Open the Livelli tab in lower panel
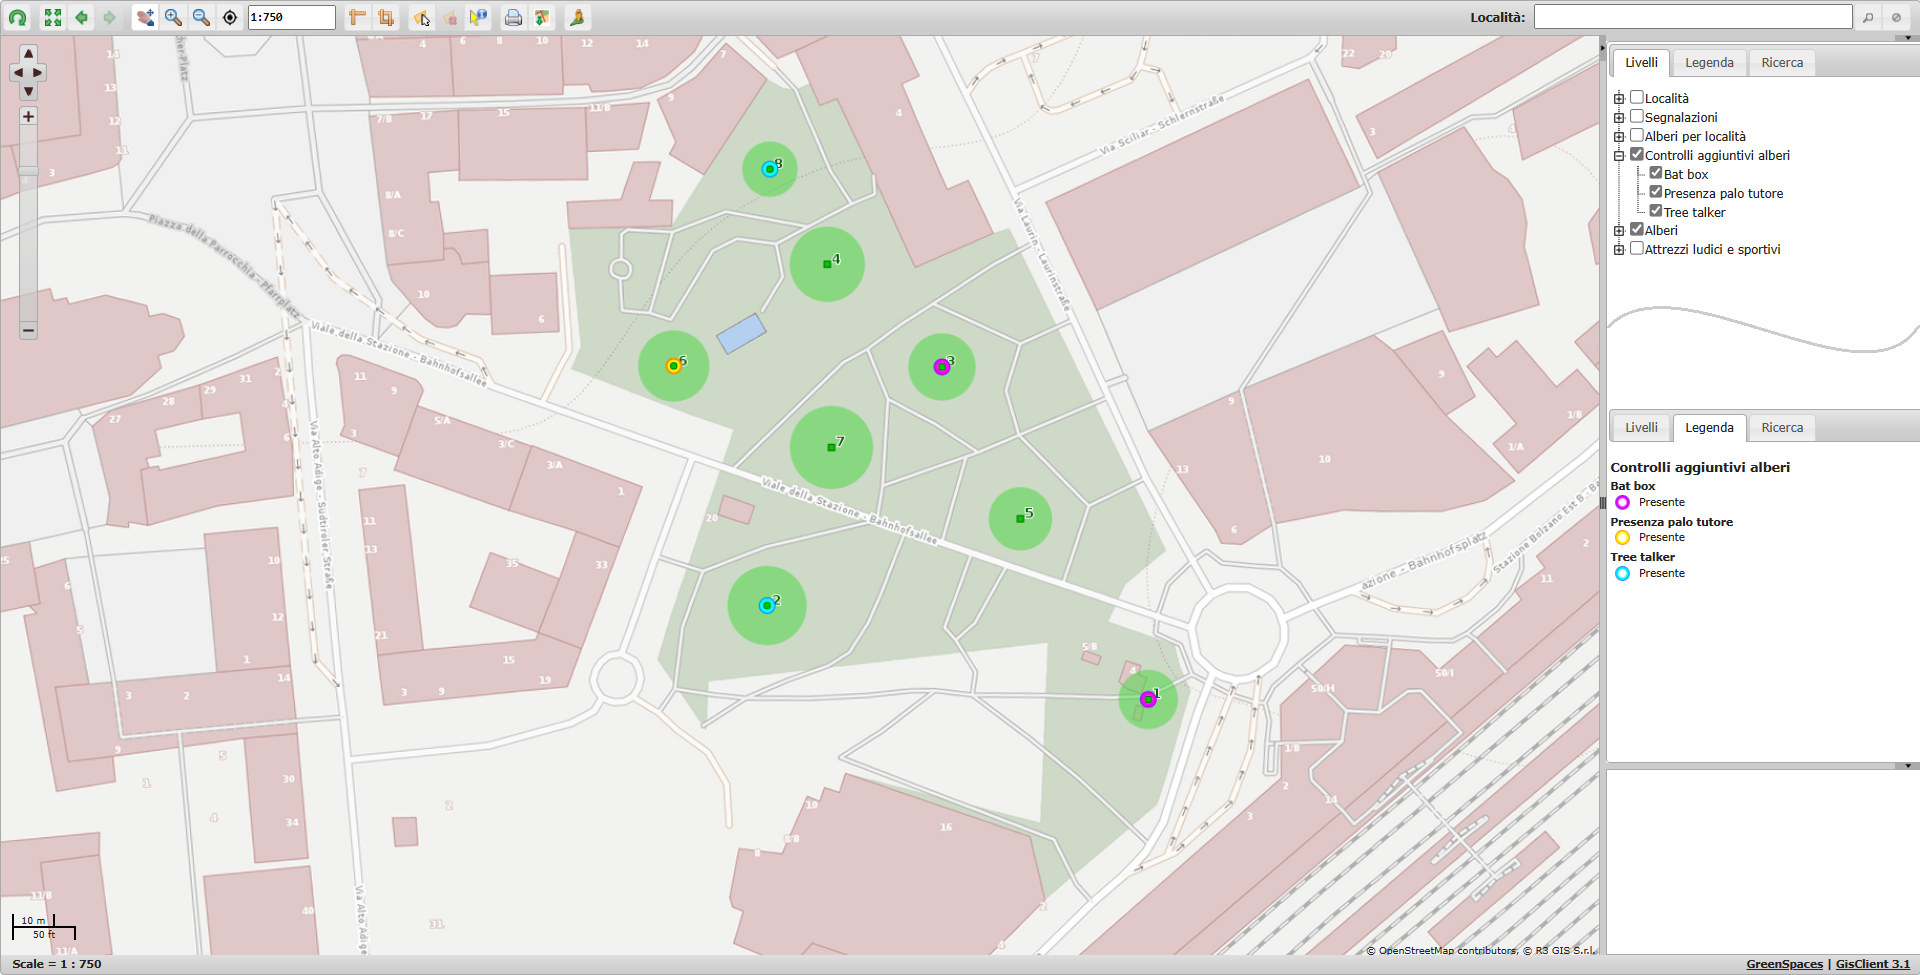Screen dimensions: 1920x975 click(x=1641, y=427)
